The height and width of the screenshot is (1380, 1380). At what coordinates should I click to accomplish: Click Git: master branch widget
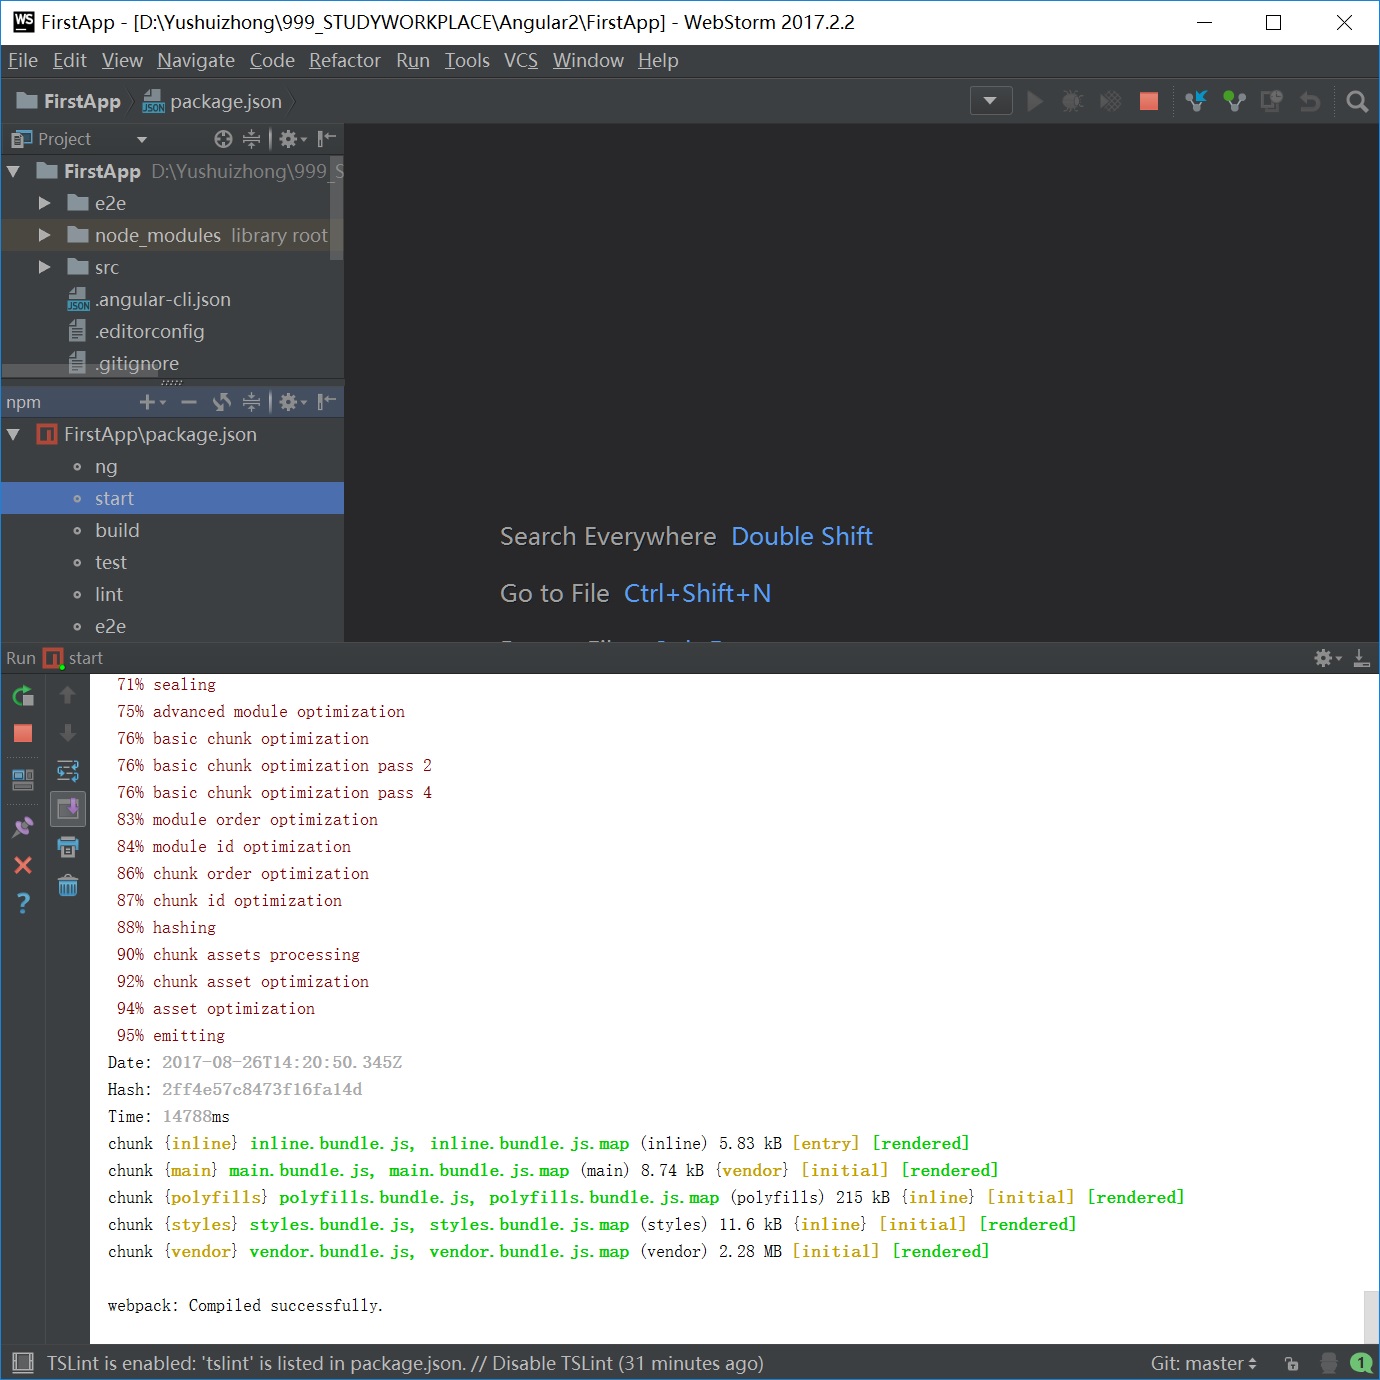(1203, 1363)
